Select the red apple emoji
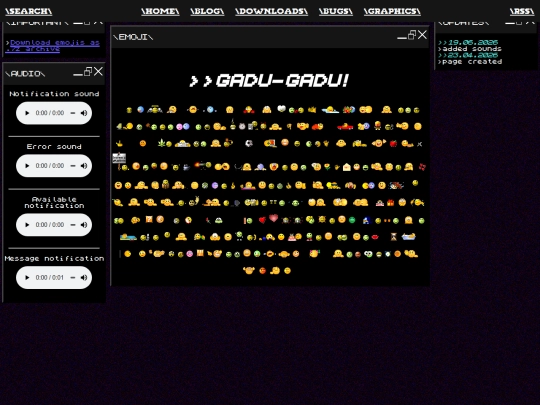 point(393,144)
